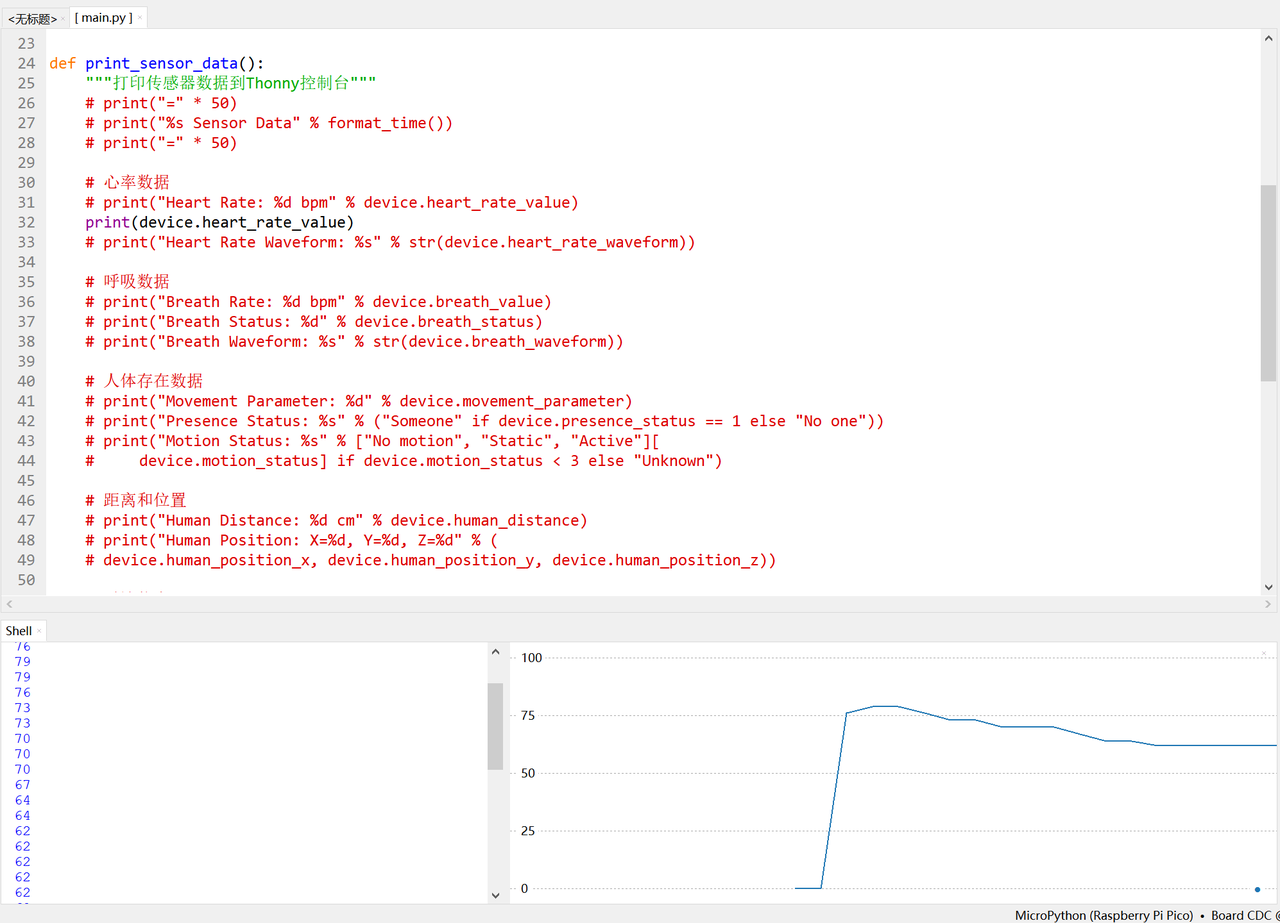Click the editor scrollbar down arrow
This screenshot has width=1280, height=923.
(x=1268, y=587)
